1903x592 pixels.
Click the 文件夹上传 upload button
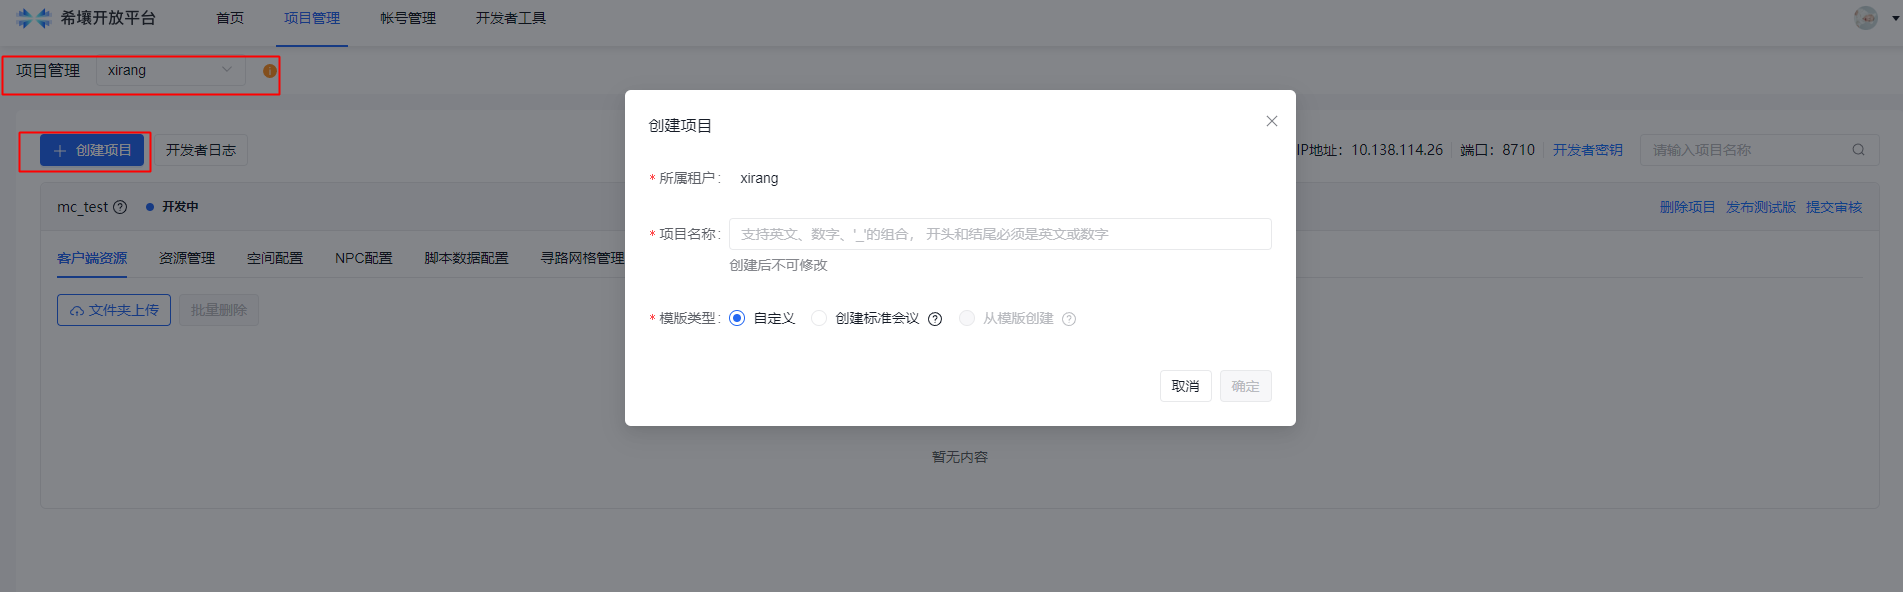[x=114, y=310]
